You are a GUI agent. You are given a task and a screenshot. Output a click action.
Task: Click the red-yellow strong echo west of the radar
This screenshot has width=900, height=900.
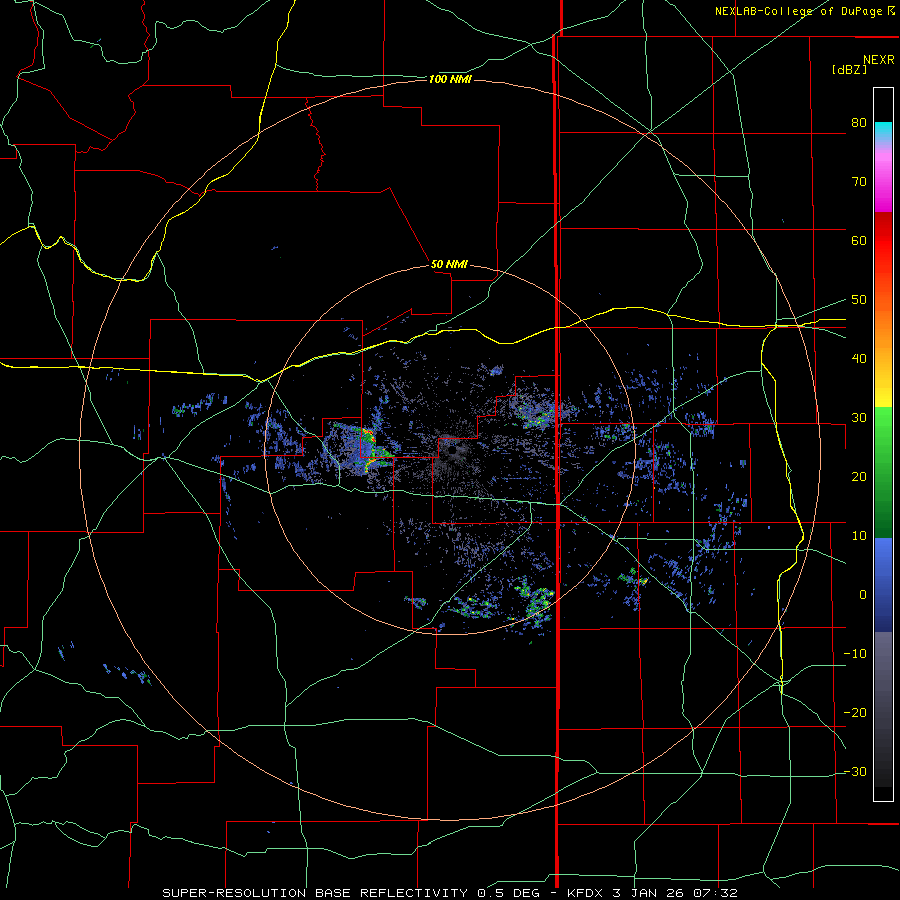[x=370, y=449]
